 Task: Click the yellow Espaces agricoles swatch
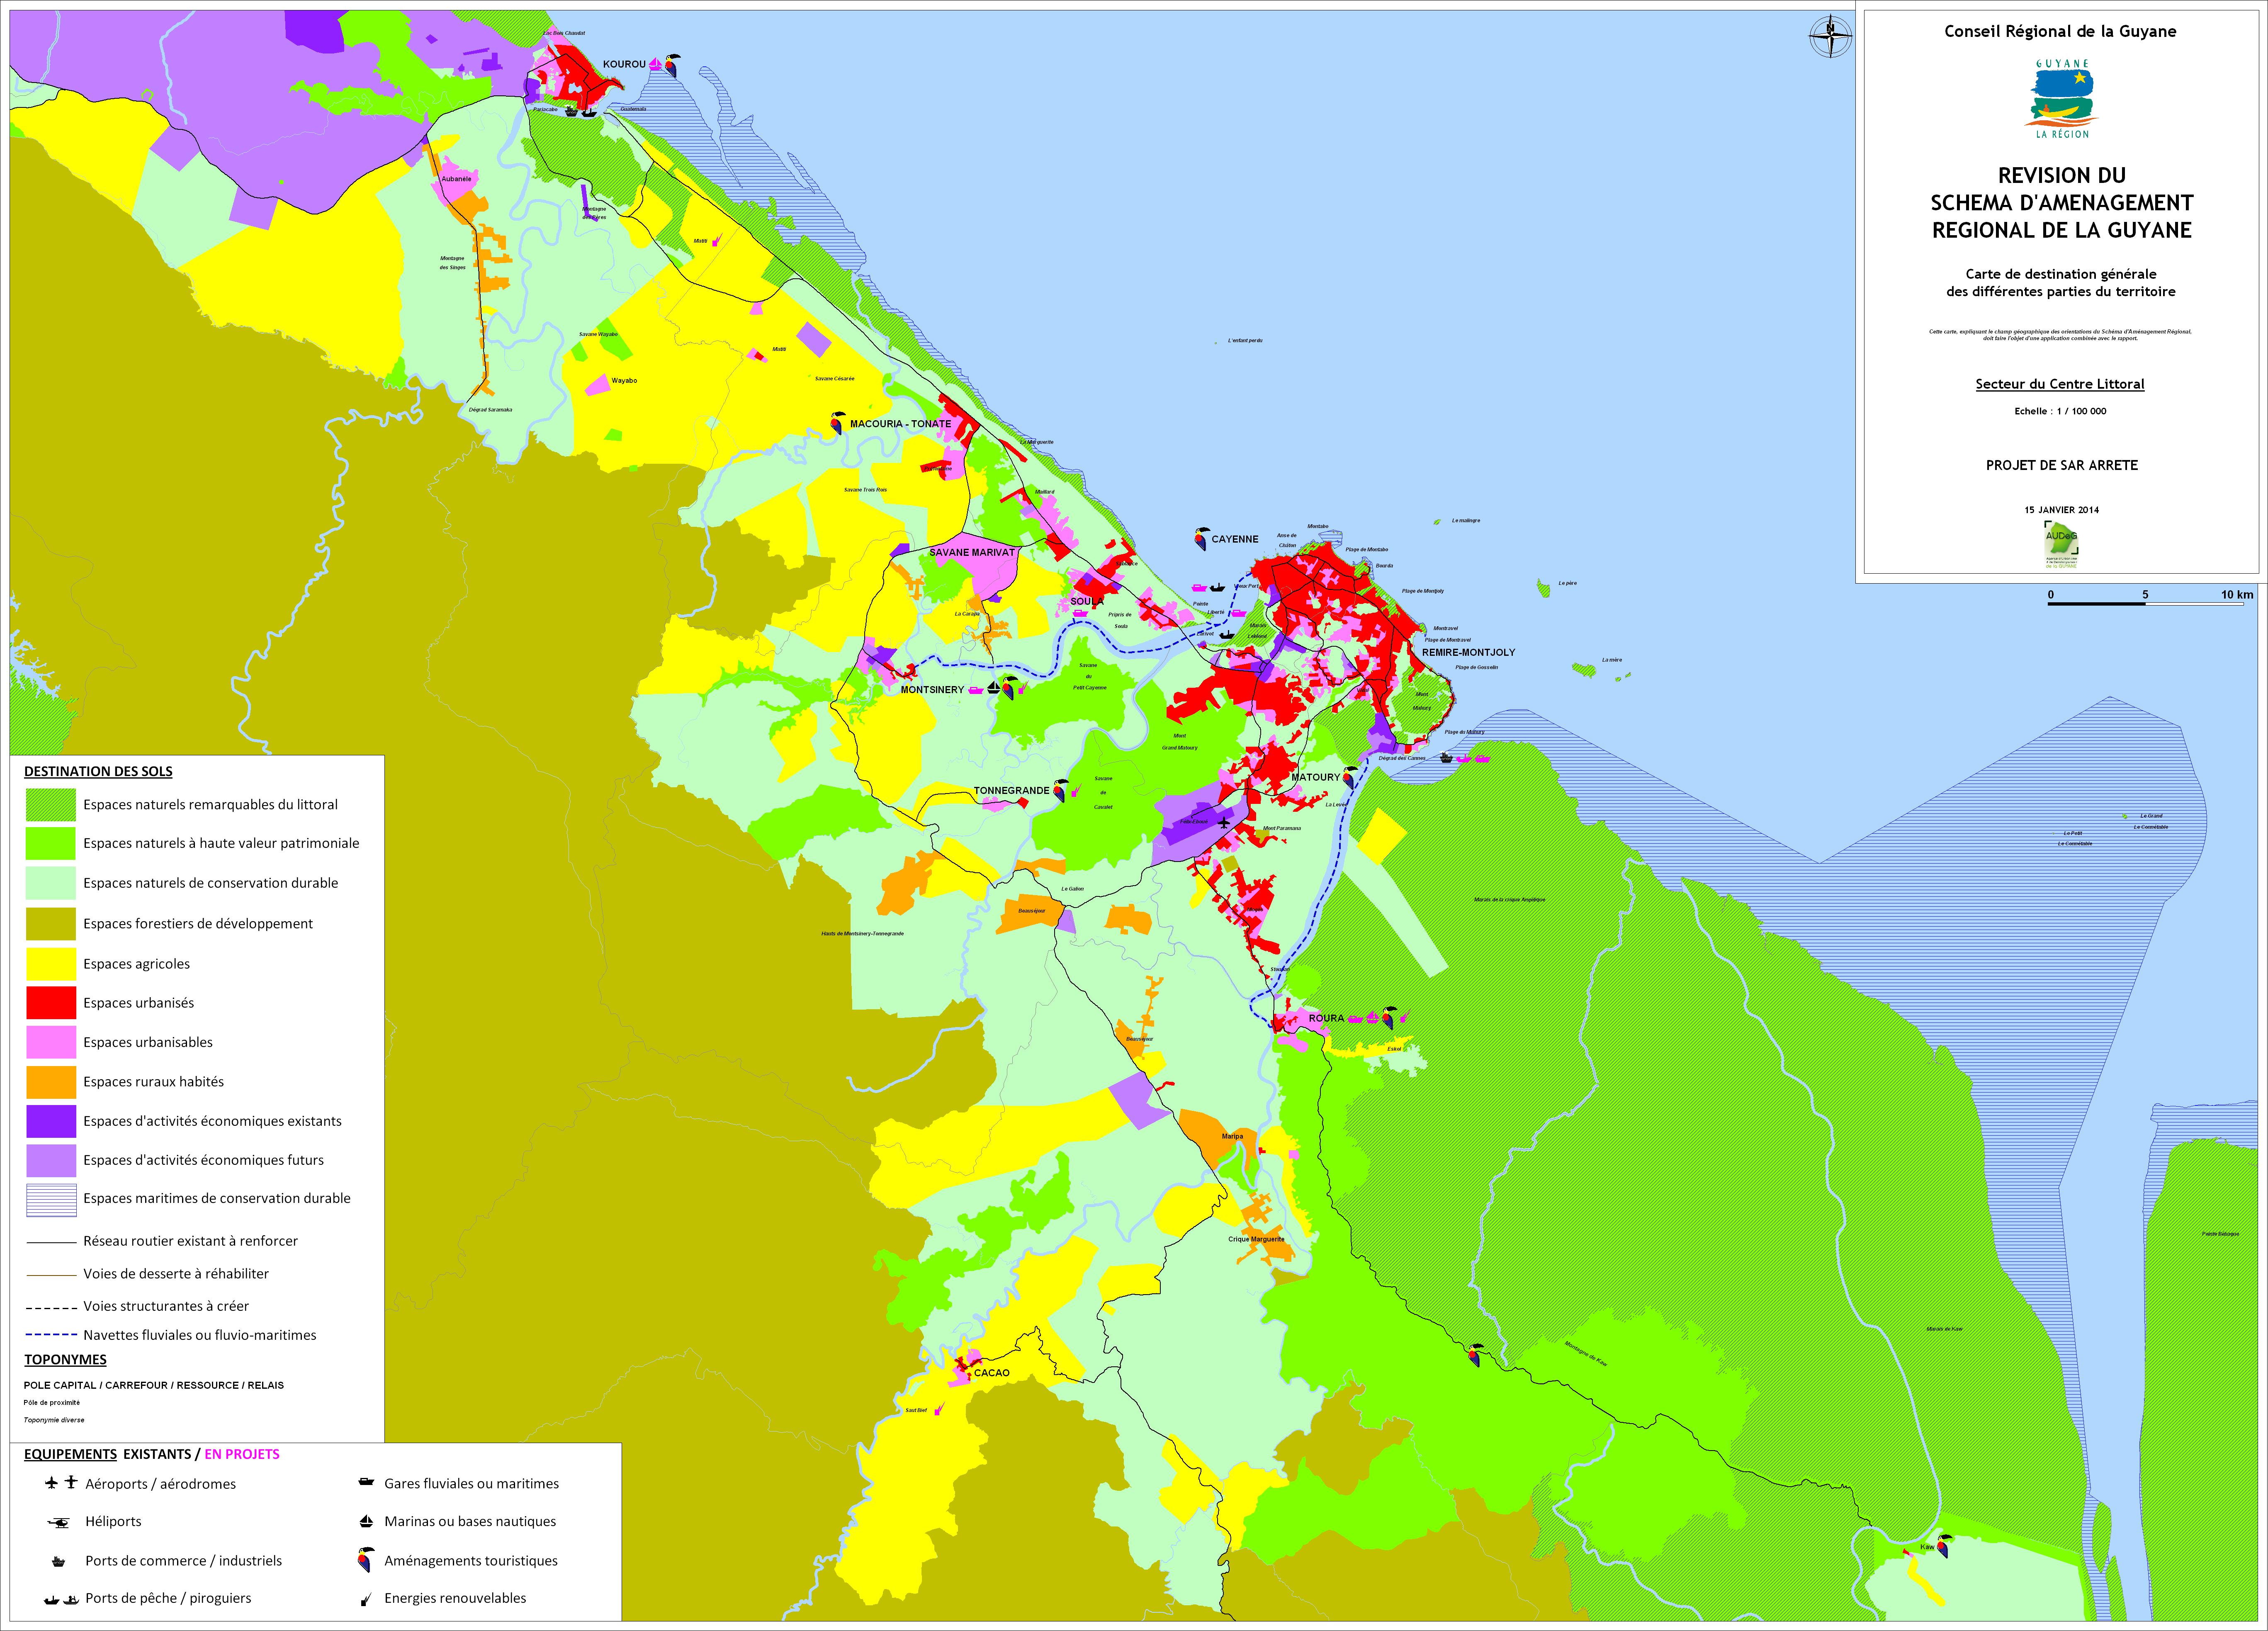pyautogui.click(x=51, y=964)
